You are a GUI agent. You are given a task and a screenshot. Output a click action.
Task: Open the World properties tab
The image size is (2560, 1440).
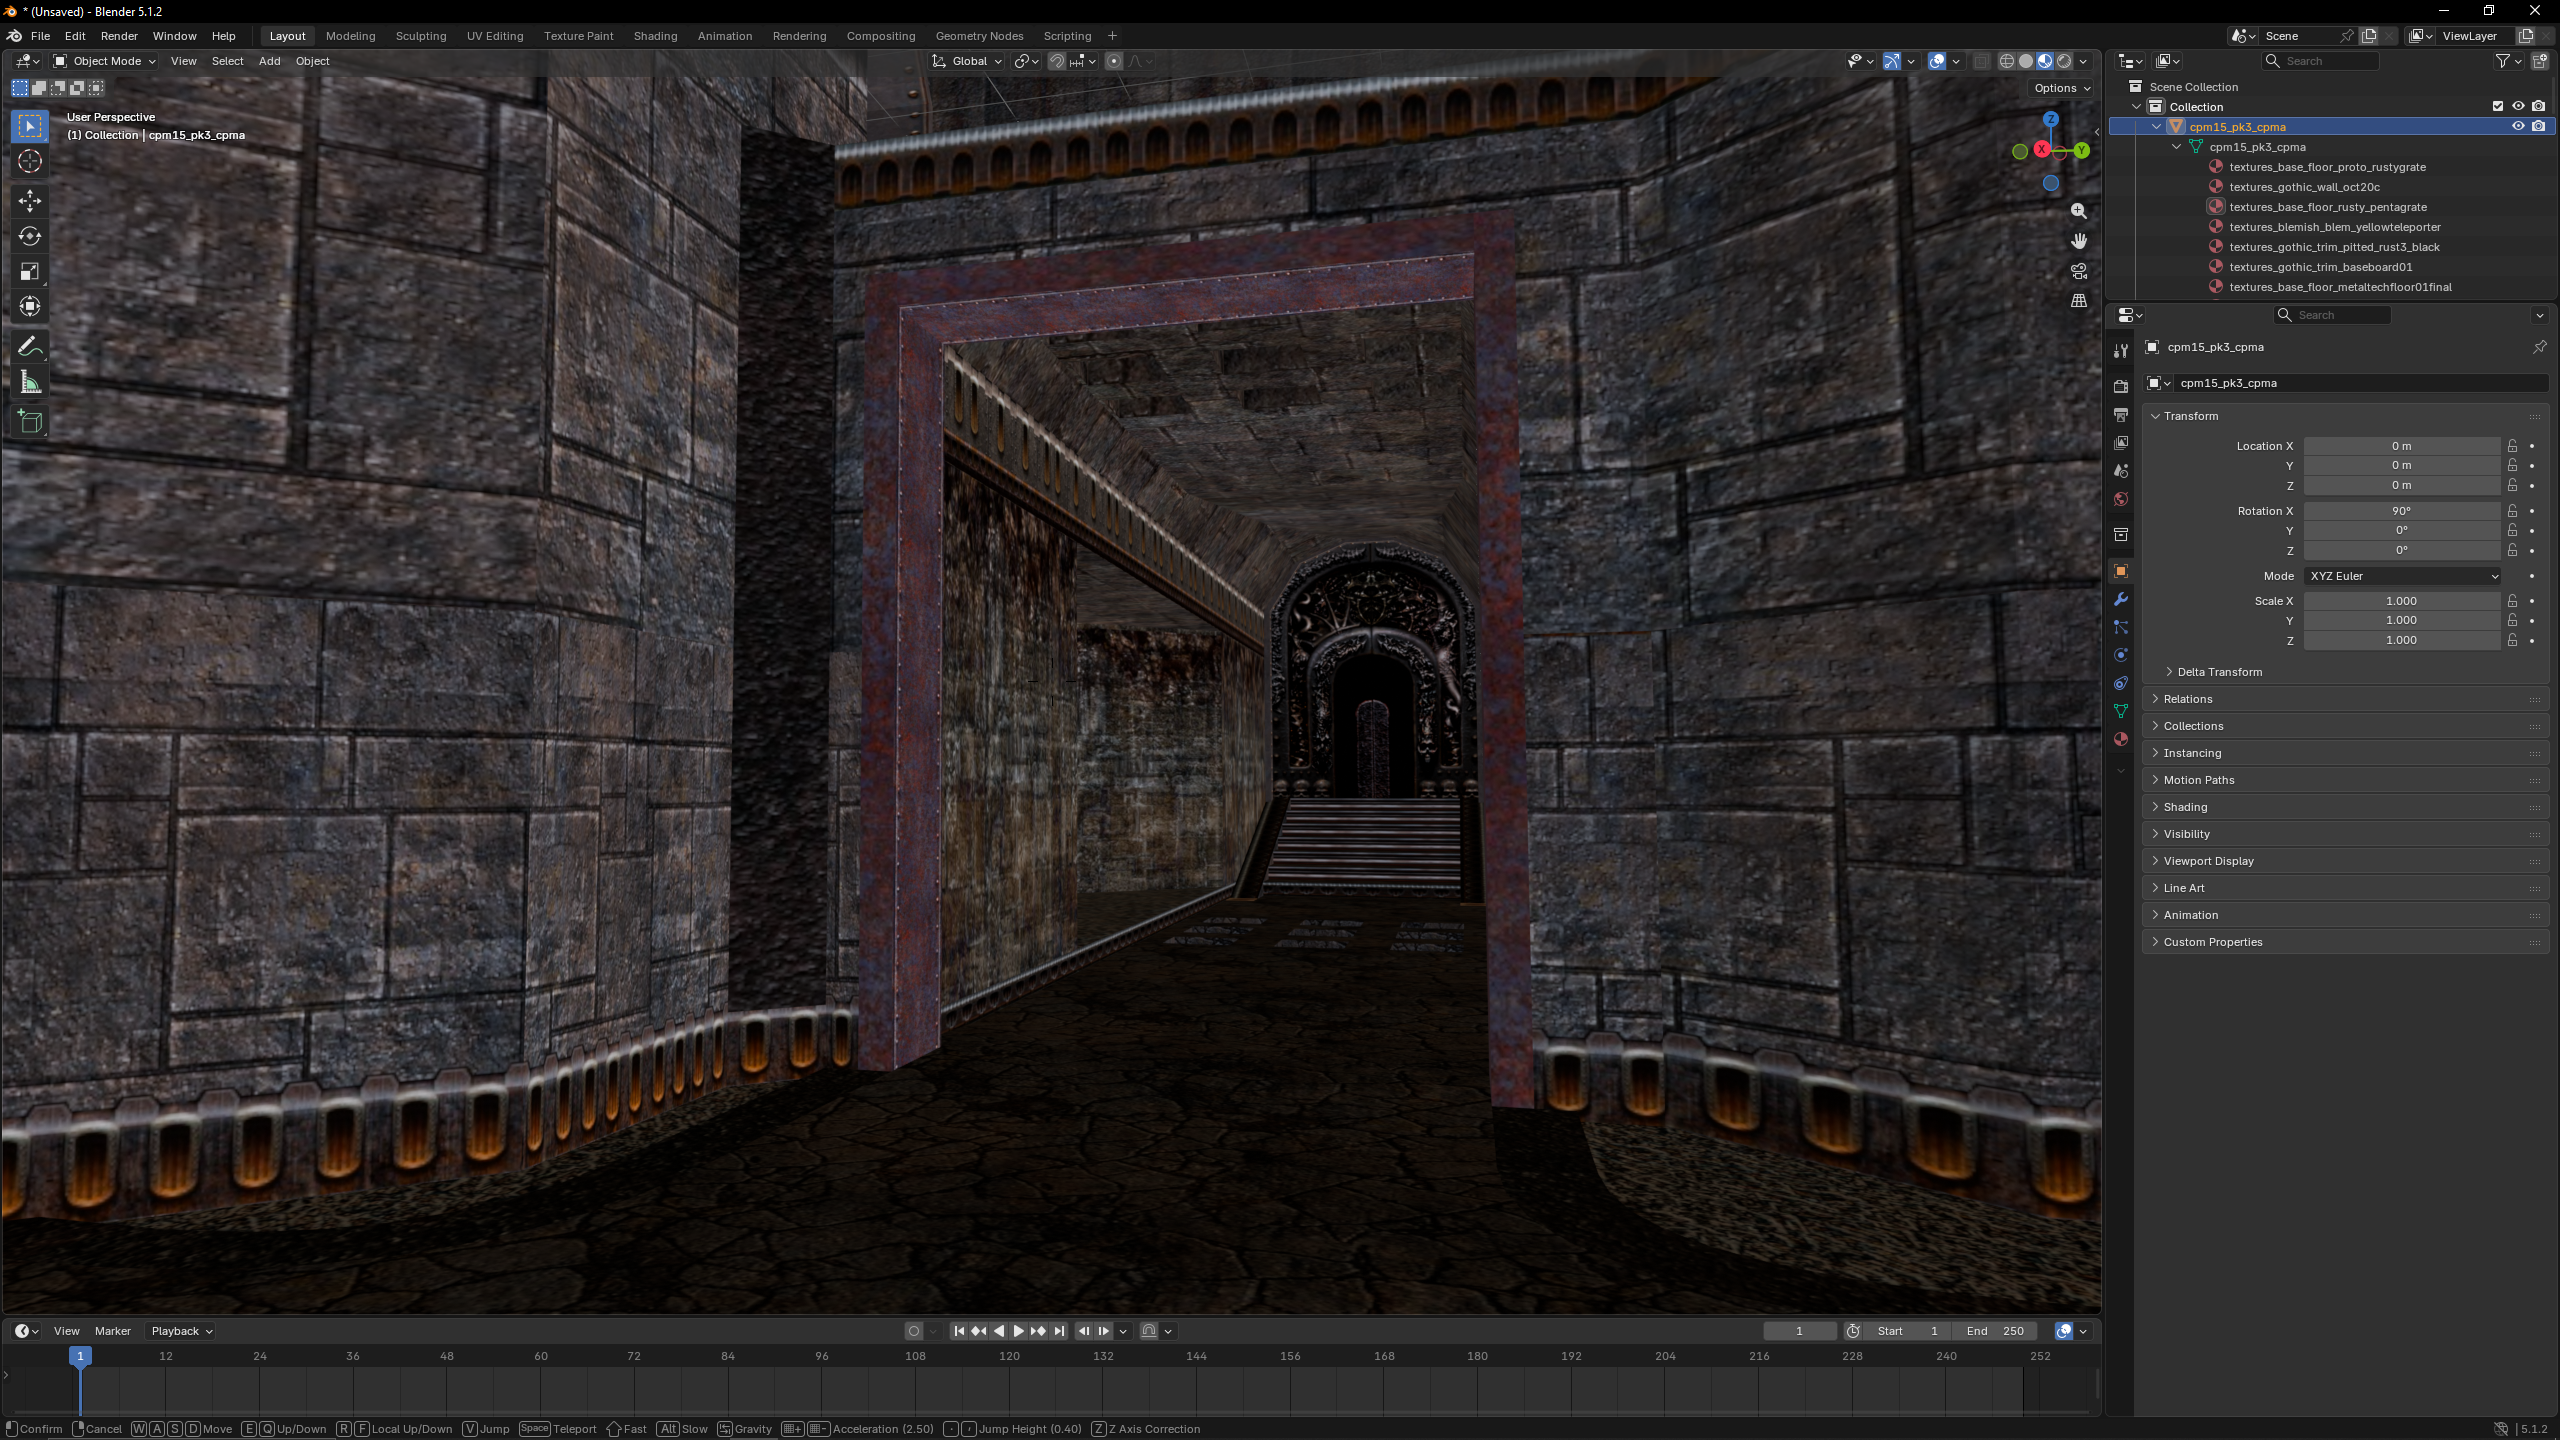coord(2121,499)
